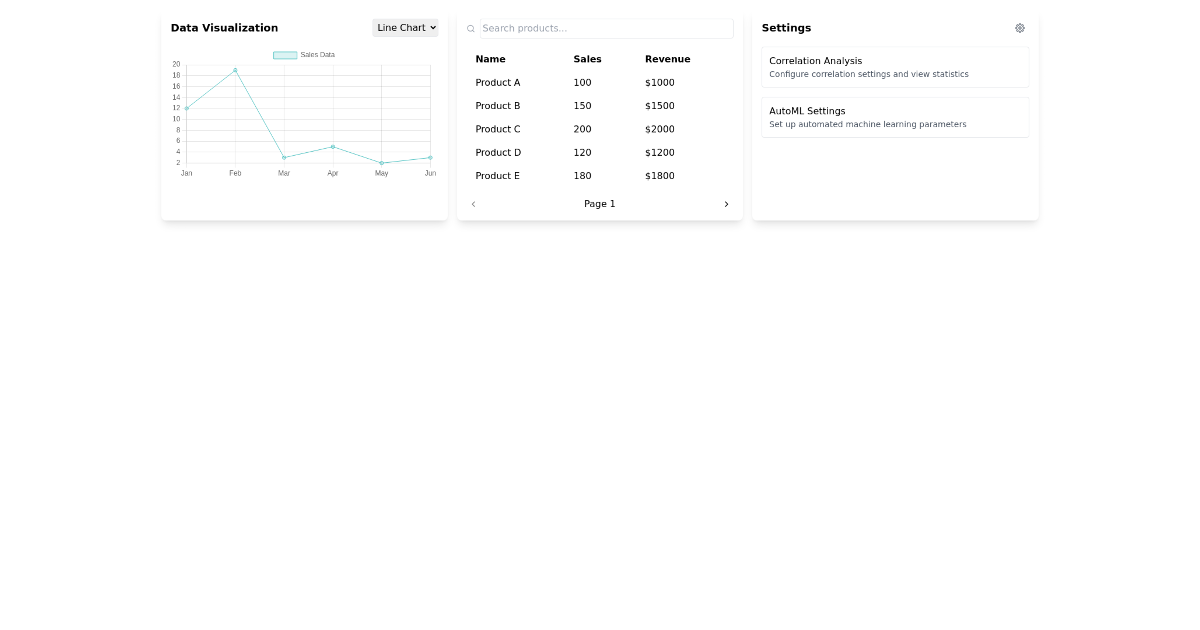The width and height of the screenshot is (1200, 630).
Task: Click the previous page chevron arrow
Action: click(x=473, y=203)
